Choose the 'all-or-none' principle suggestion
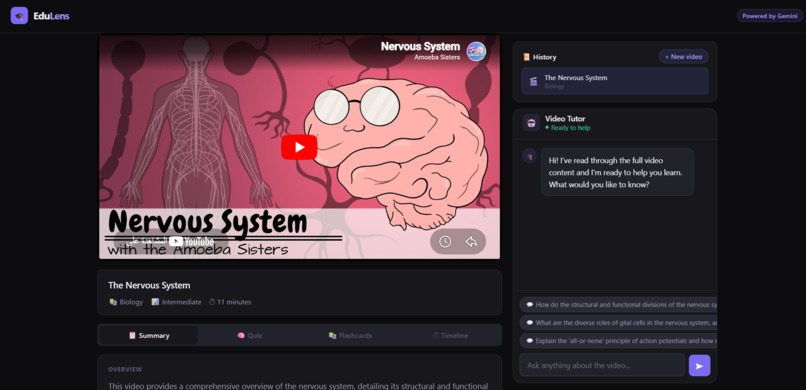The width and height of the screenshot is (806, 390). click(x=618, y=341)
